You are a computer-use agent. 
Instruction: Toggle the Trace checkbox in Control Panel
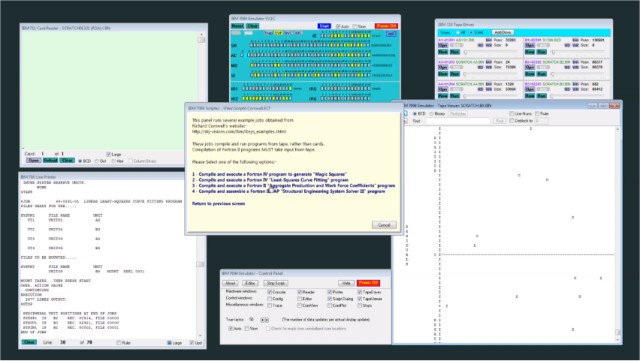click(270, 305)
